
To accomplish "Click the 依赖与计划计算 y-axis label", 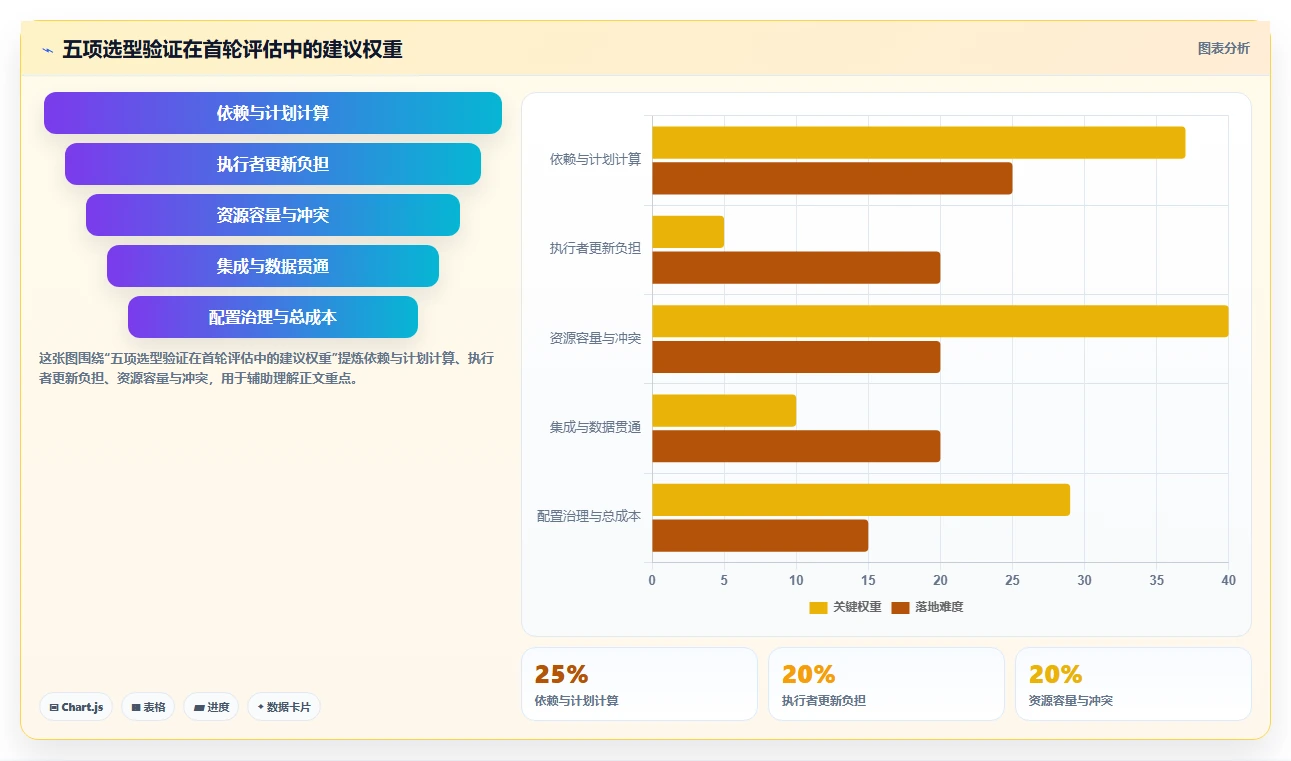I will [595, 159].
